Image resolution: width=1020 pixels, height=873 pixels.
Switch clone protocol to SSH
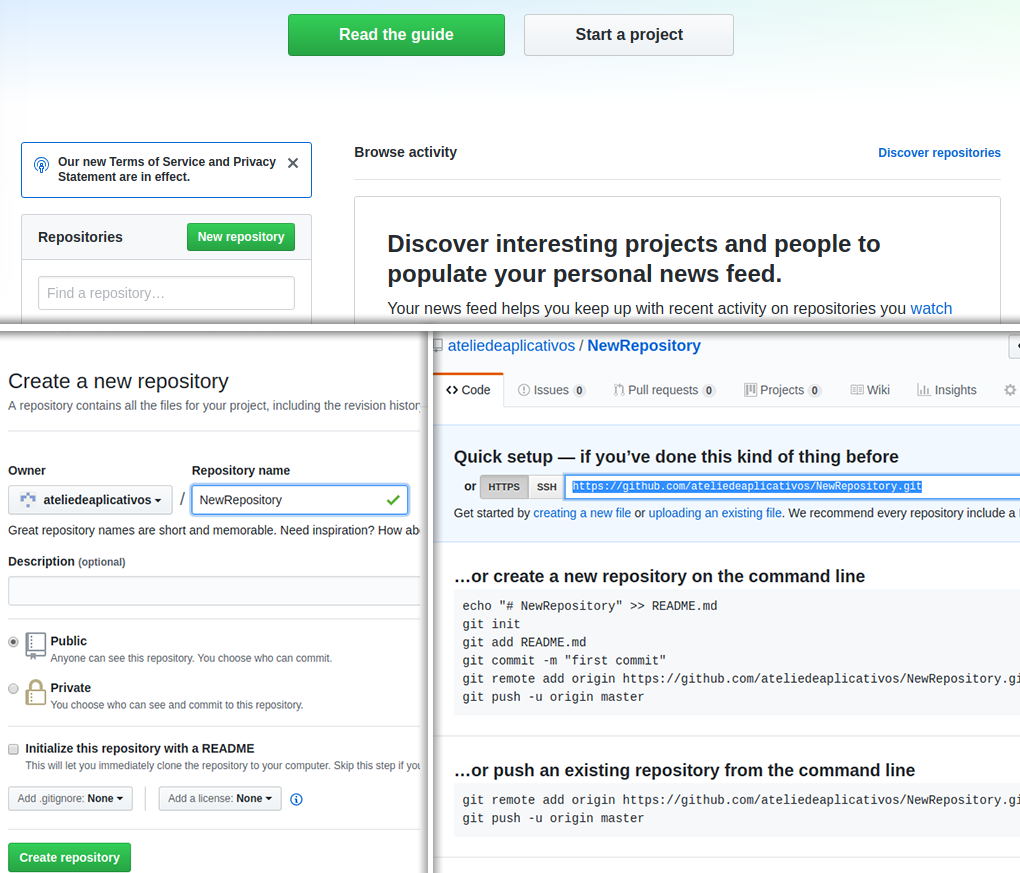[546, 486]
